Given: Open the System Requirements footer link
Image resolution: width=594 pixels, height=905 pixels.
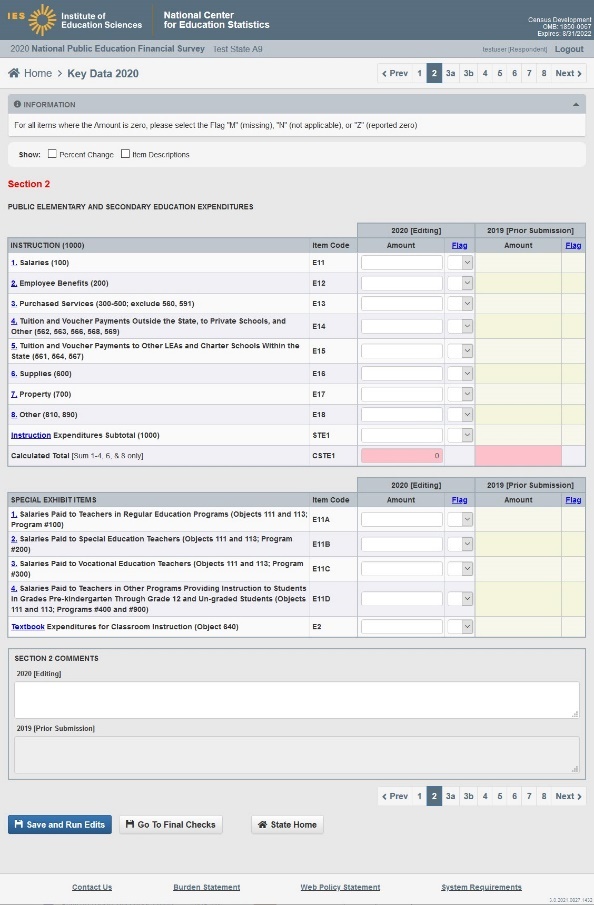Looking at the screenshot, I should pyautogui.click(x=481, y=887).
